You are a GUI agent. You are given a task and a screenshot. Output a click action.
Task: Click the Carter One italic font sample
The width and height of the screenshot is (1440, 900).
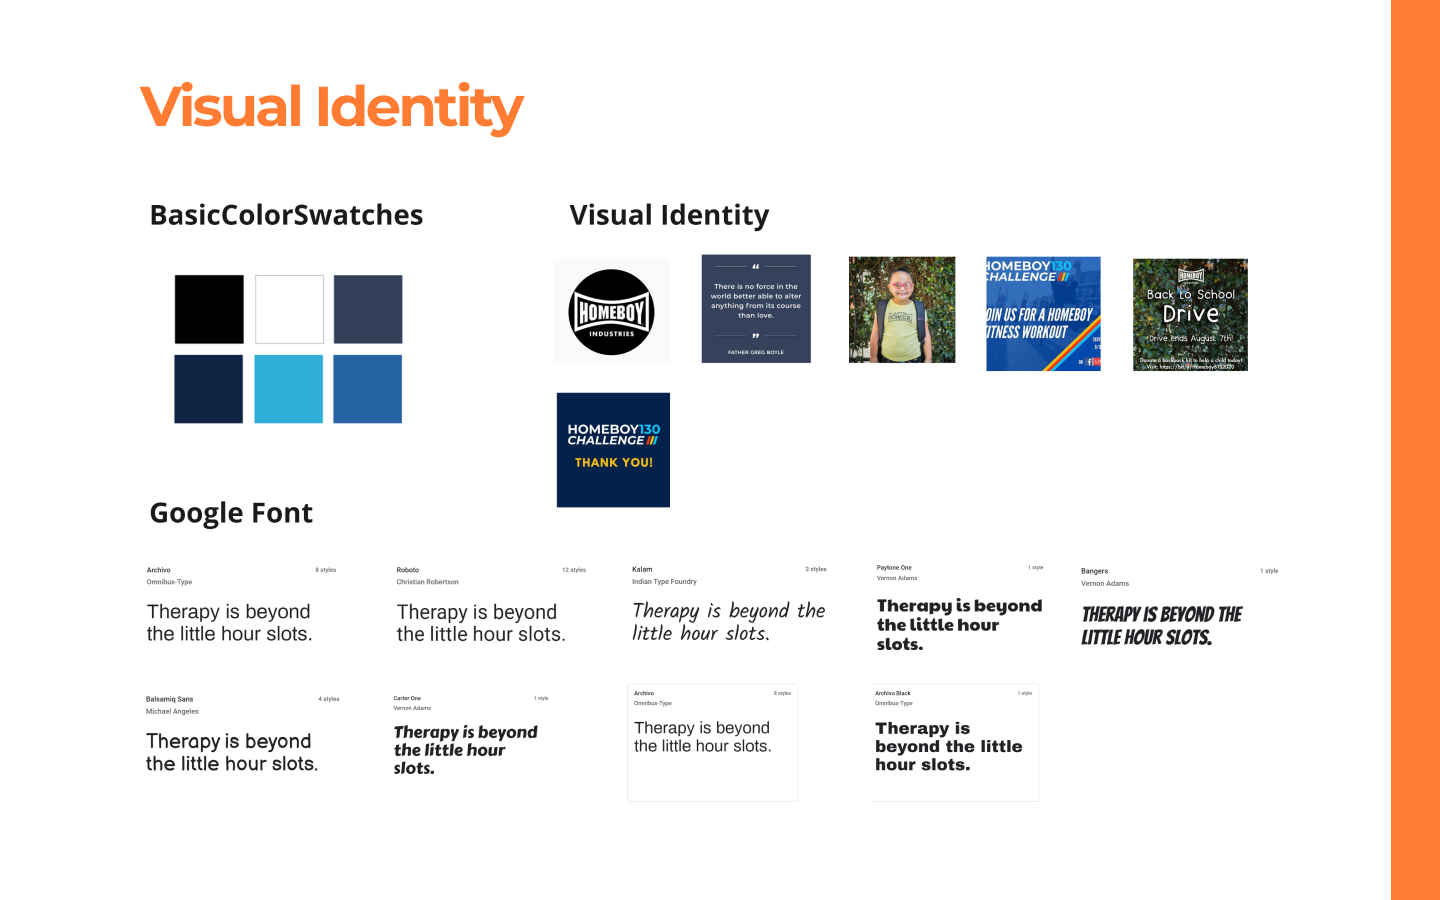(465, 750)
